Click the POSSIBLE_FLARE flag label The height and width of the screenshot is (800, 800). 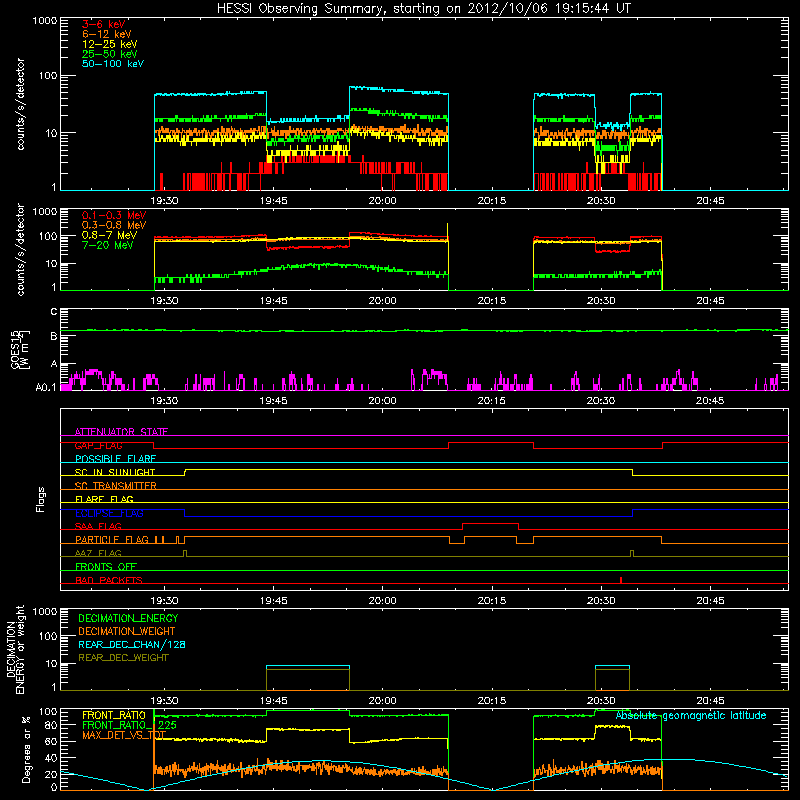tap(115, 459)
